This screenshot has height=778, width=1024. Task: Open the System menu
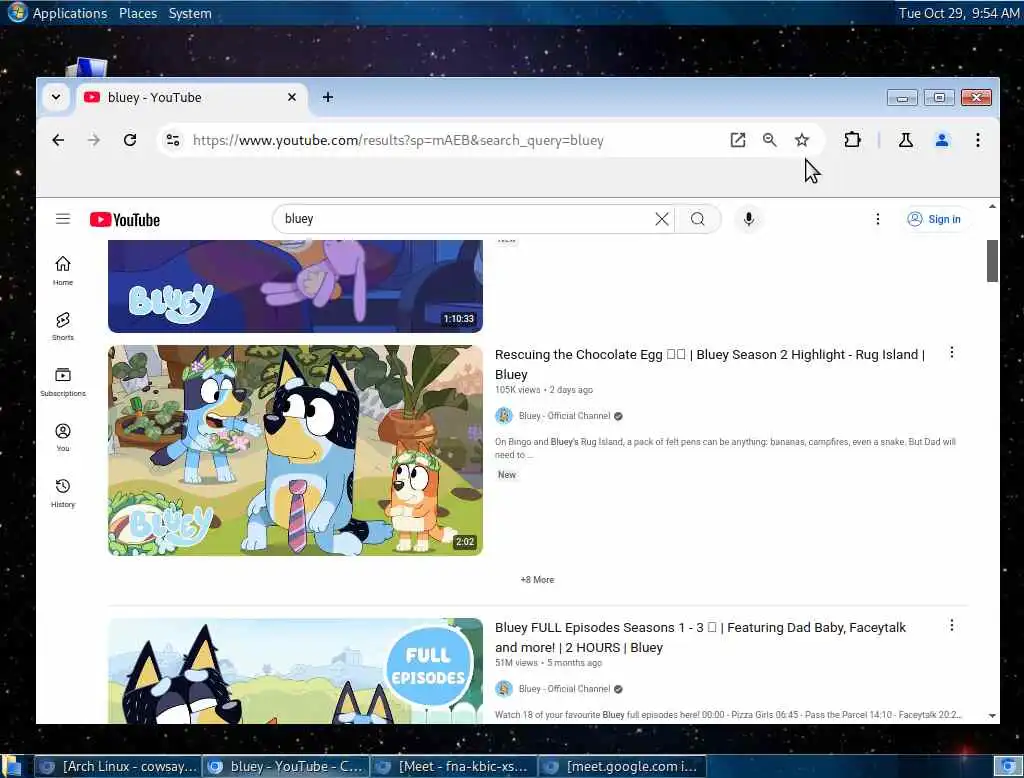pos(190,13)
